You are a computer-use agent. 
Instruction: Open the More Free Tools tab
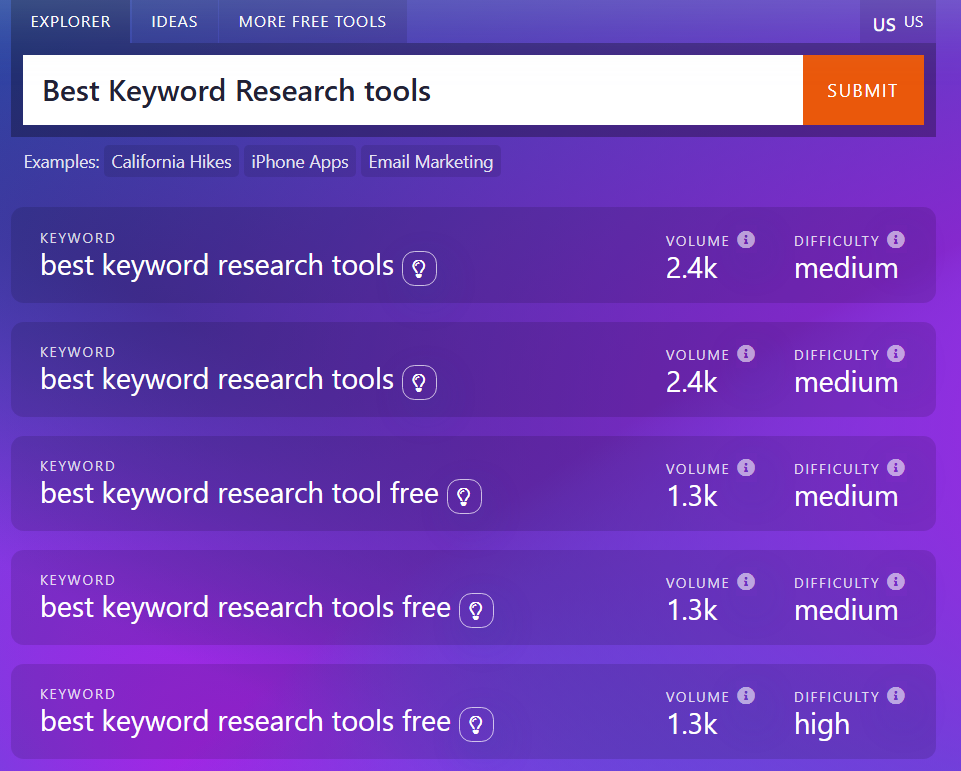313,21
